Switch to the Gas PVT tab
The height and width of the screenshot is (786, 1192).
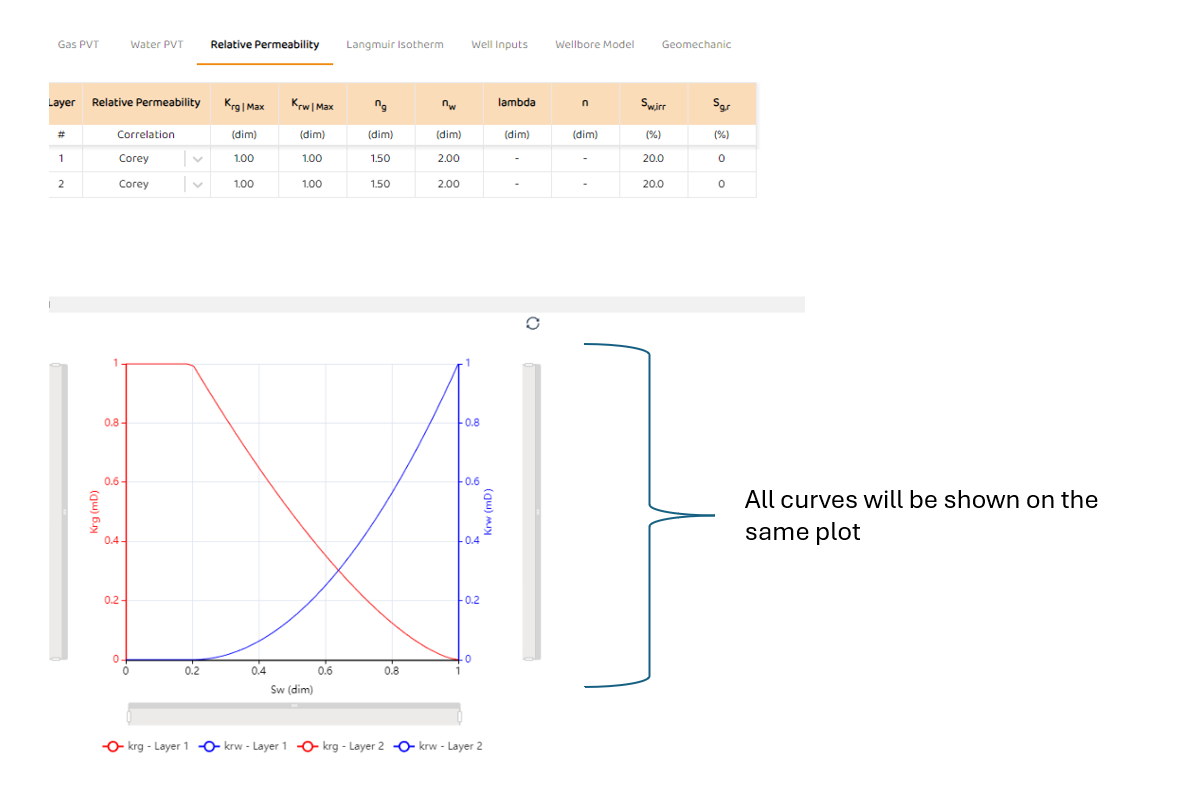[x=78, y=45]
